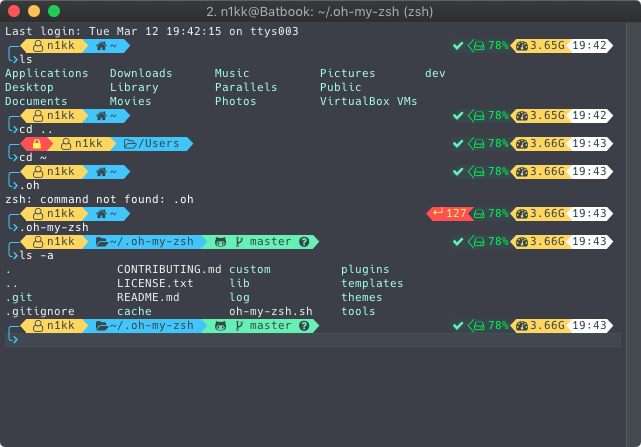This screenshot has height=447, width=641.
Task: Select the '.git' entry in the listing
Action: (x=19, y=298)
